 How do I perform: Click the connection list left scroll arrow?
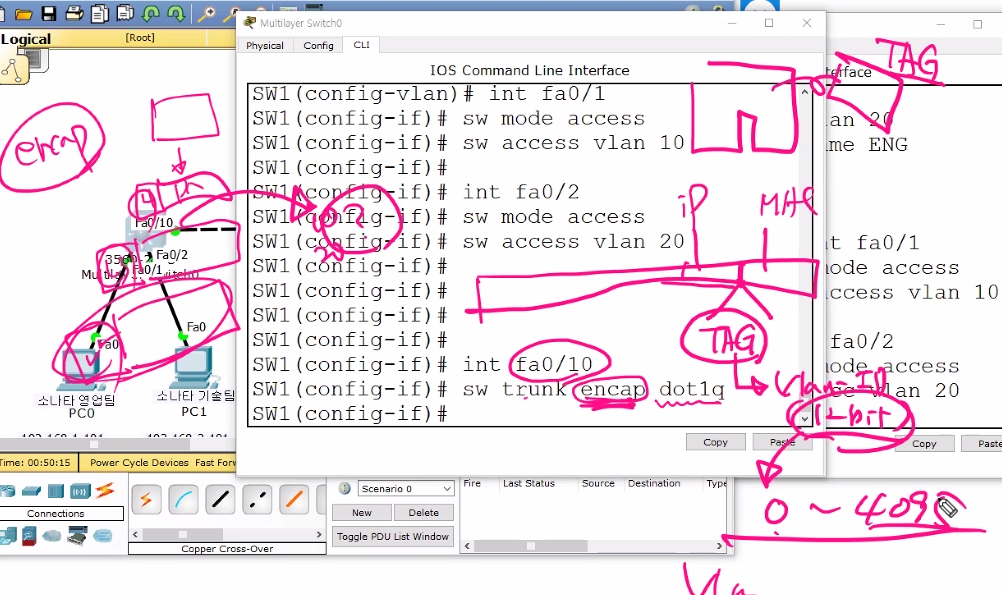pos(135,534)
